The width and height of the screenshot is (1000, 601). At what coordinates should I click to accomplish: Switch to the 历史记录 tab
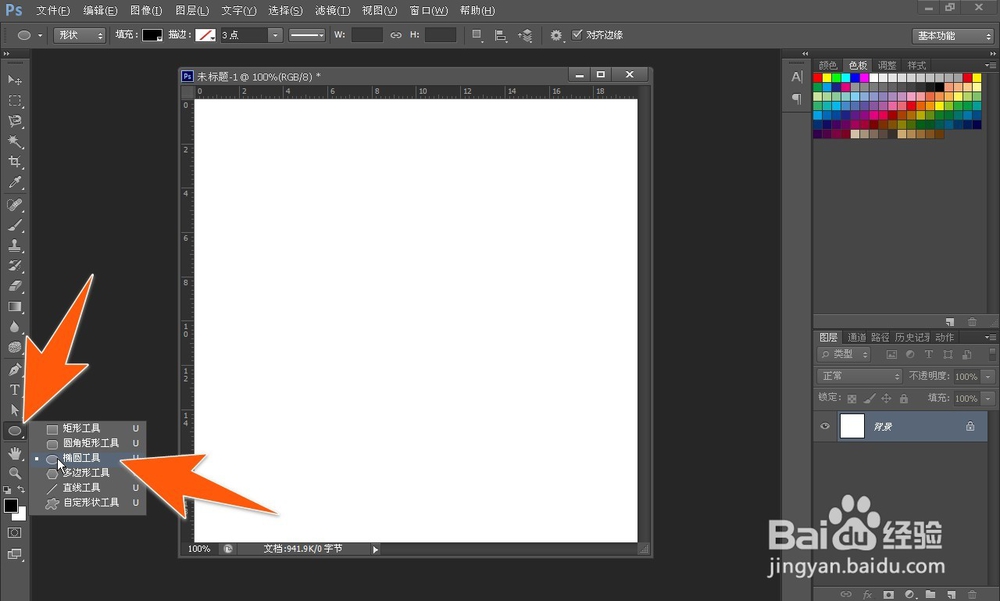pyautogui.click(x=912, y=338)
